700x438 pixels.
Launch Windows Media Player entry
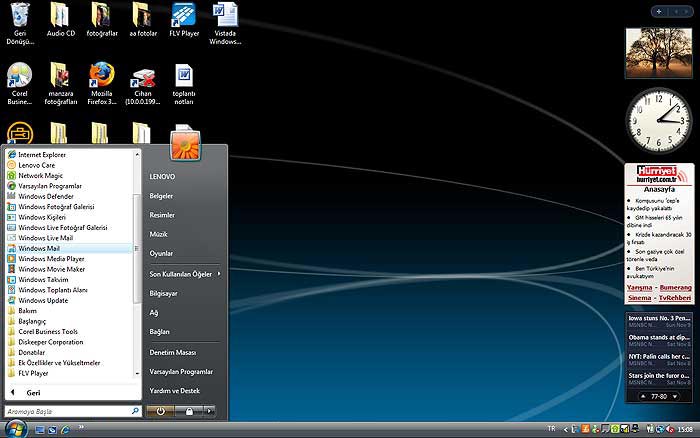51,259
